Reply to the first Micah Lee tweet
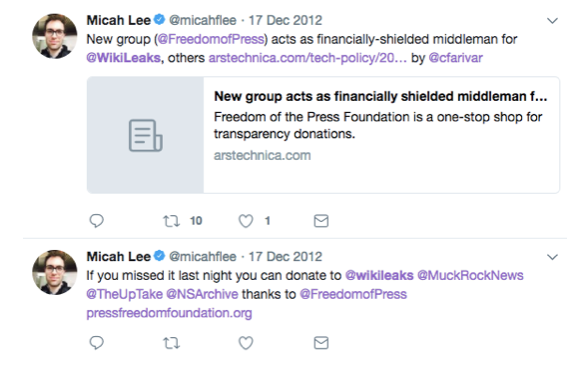This screenshot has height=368, width=587. pos(97,221)
